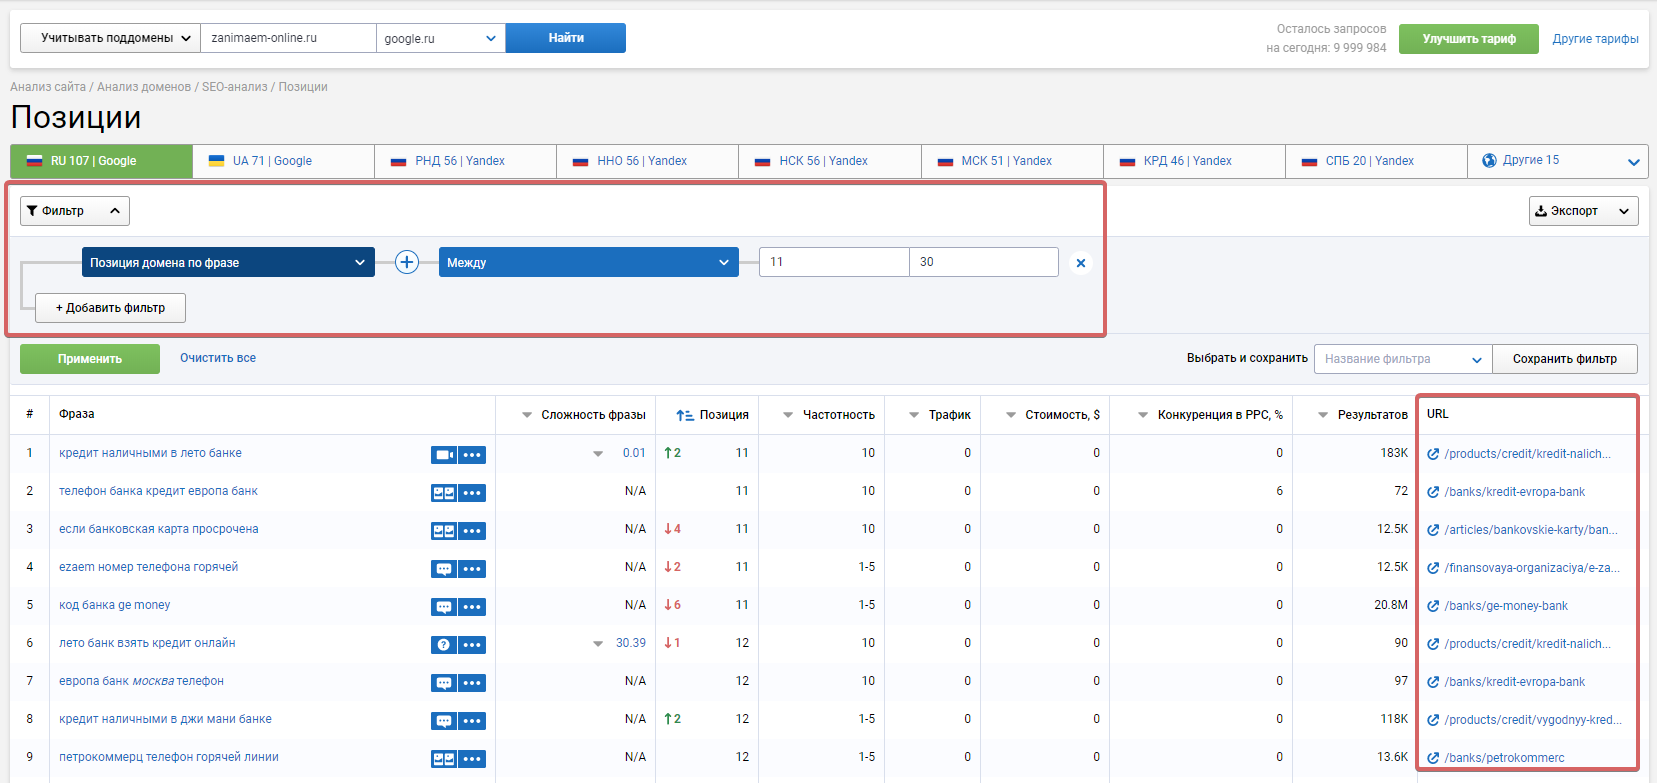Click 'Улучшить тариф' button
Image resolution: width=1657 pixels, height=783 pixels.
coord(1469,39)
